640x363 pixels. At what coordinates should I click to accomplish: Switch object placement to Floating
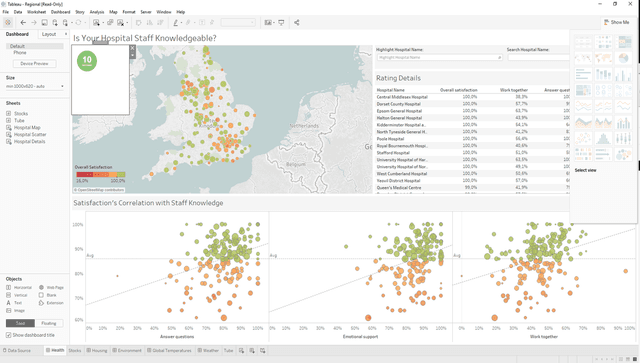[49, 323]
